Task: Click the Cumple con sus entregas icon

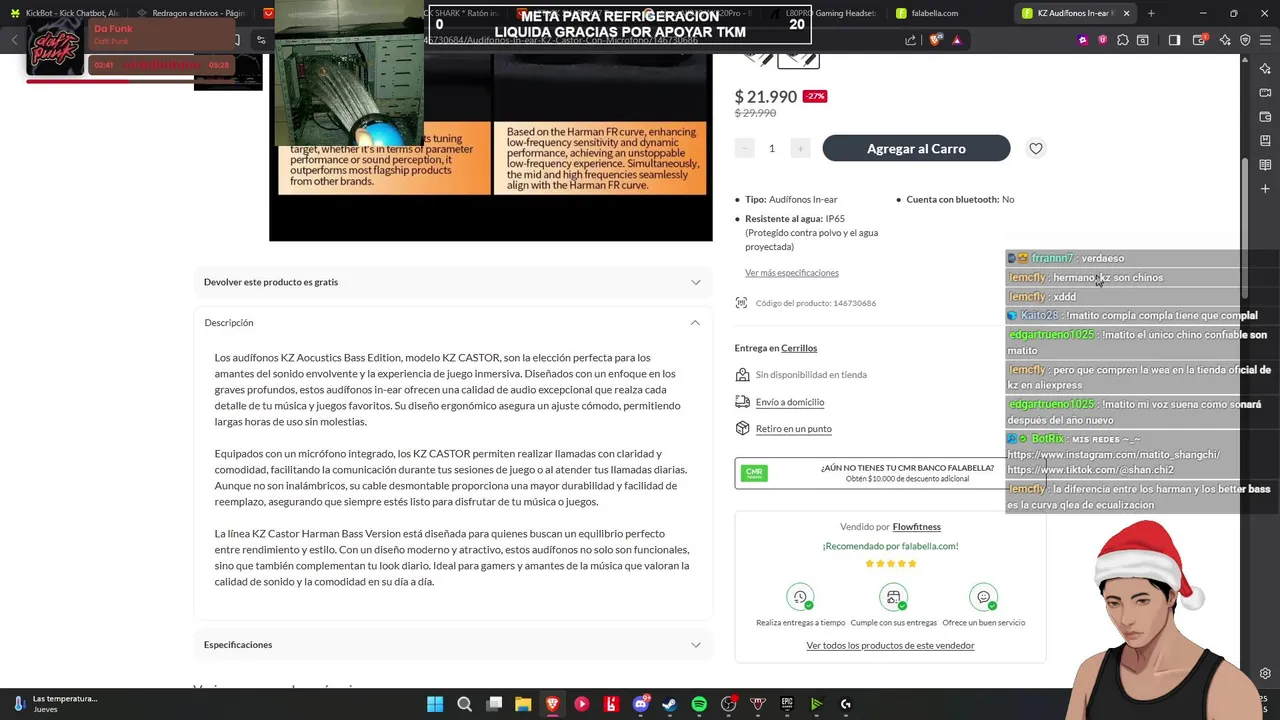Action: [892, 598]
